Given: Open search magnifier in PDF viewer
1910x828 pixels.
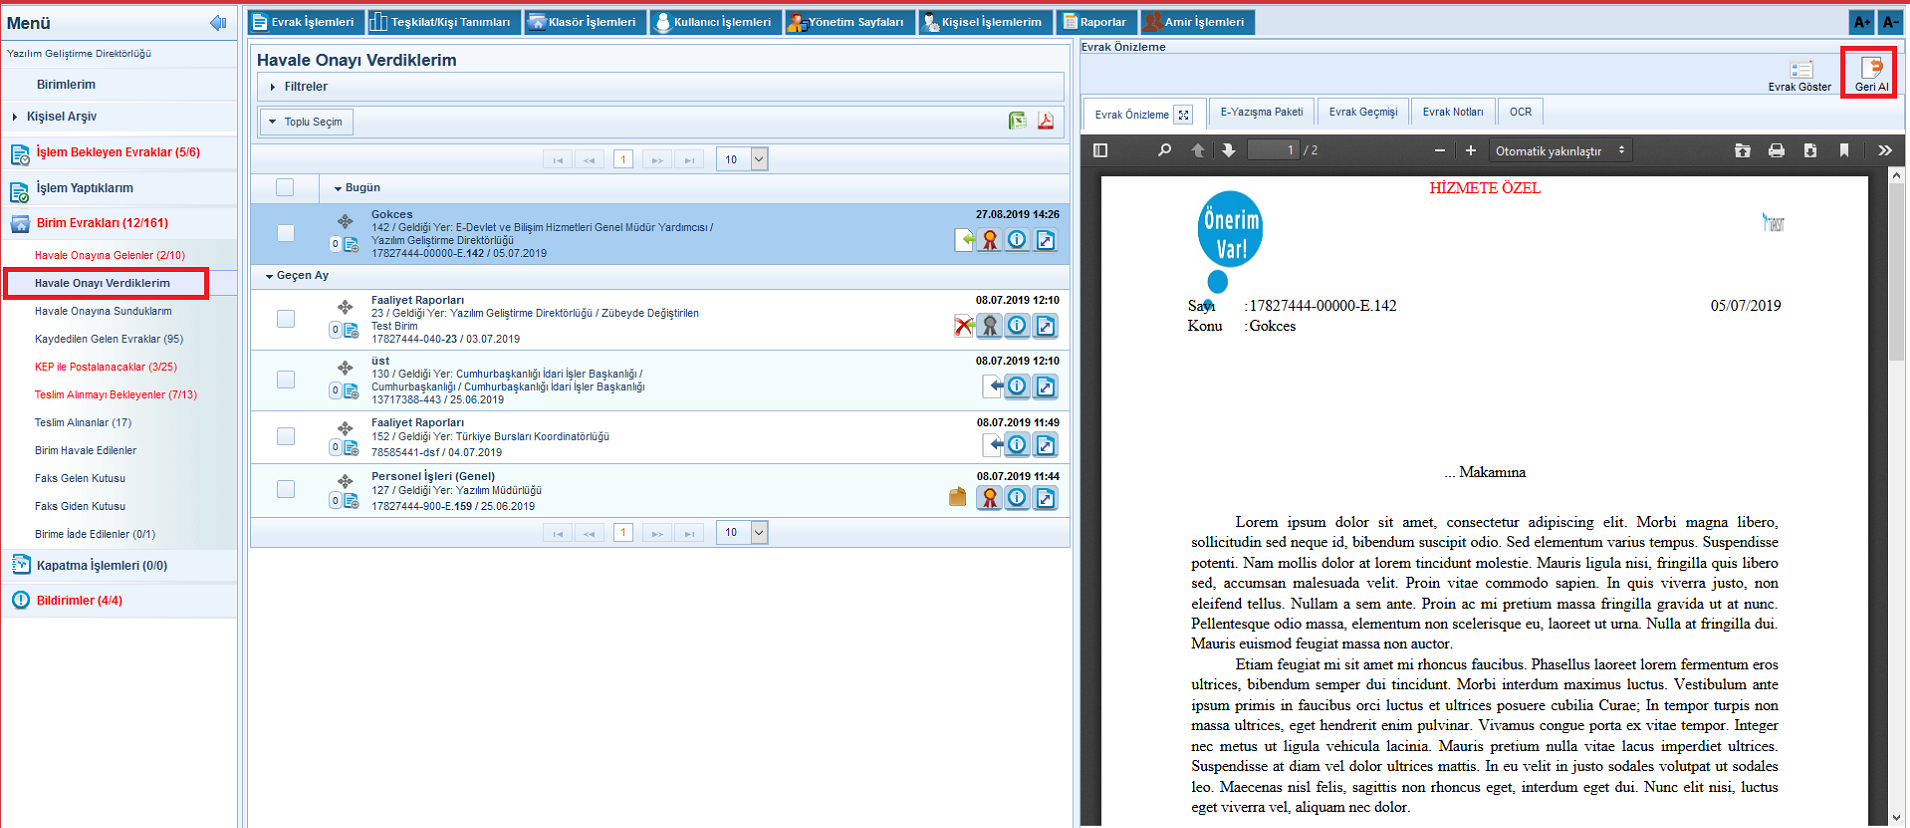Looking at the screenshot, I should click(x=1164, y=151).
